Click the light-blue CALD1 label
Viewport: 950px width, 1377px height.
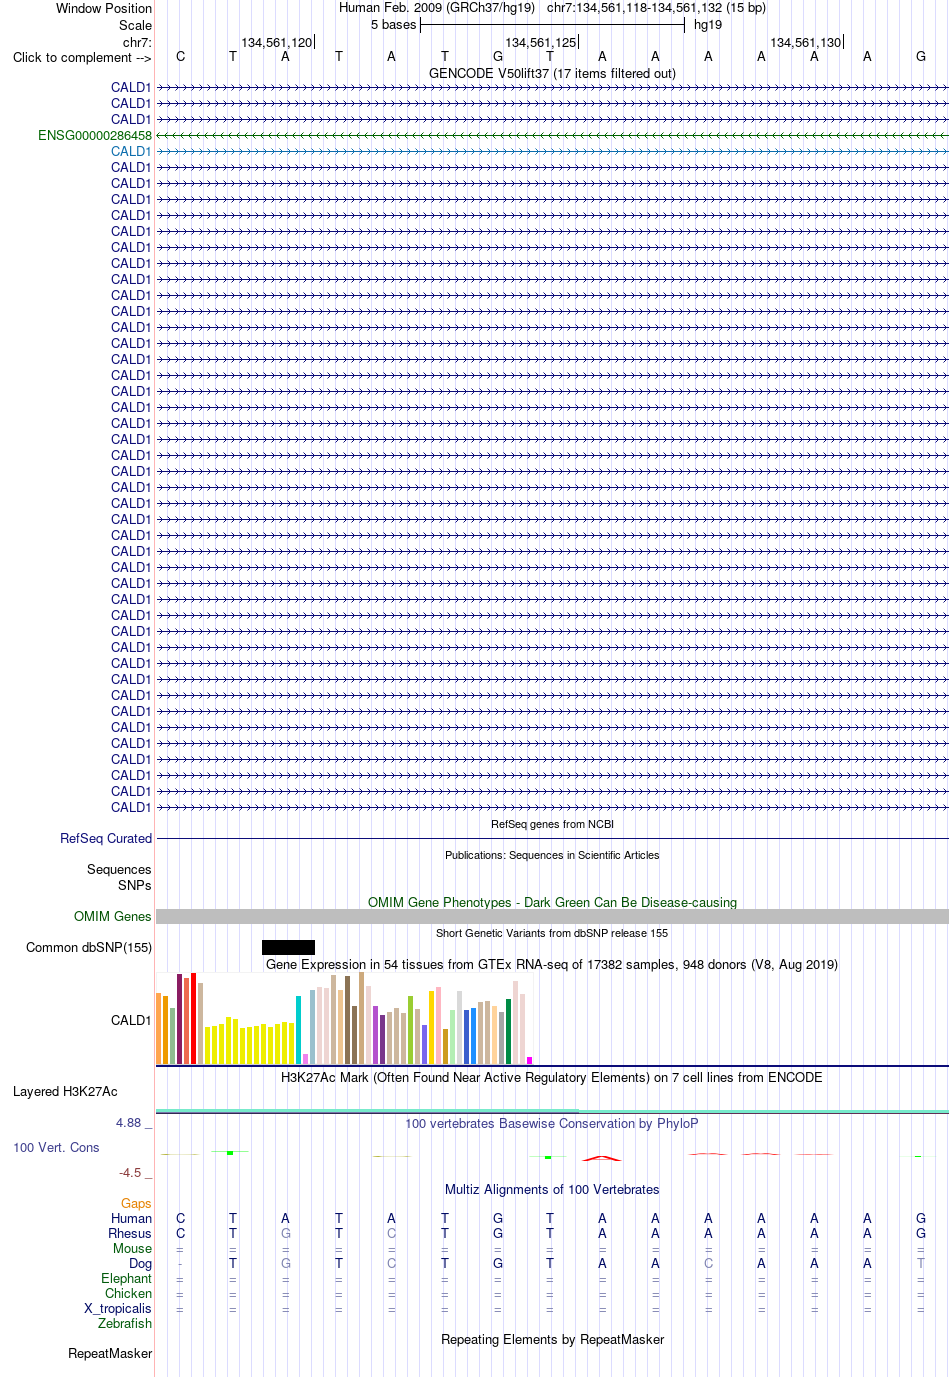(131, 151)
